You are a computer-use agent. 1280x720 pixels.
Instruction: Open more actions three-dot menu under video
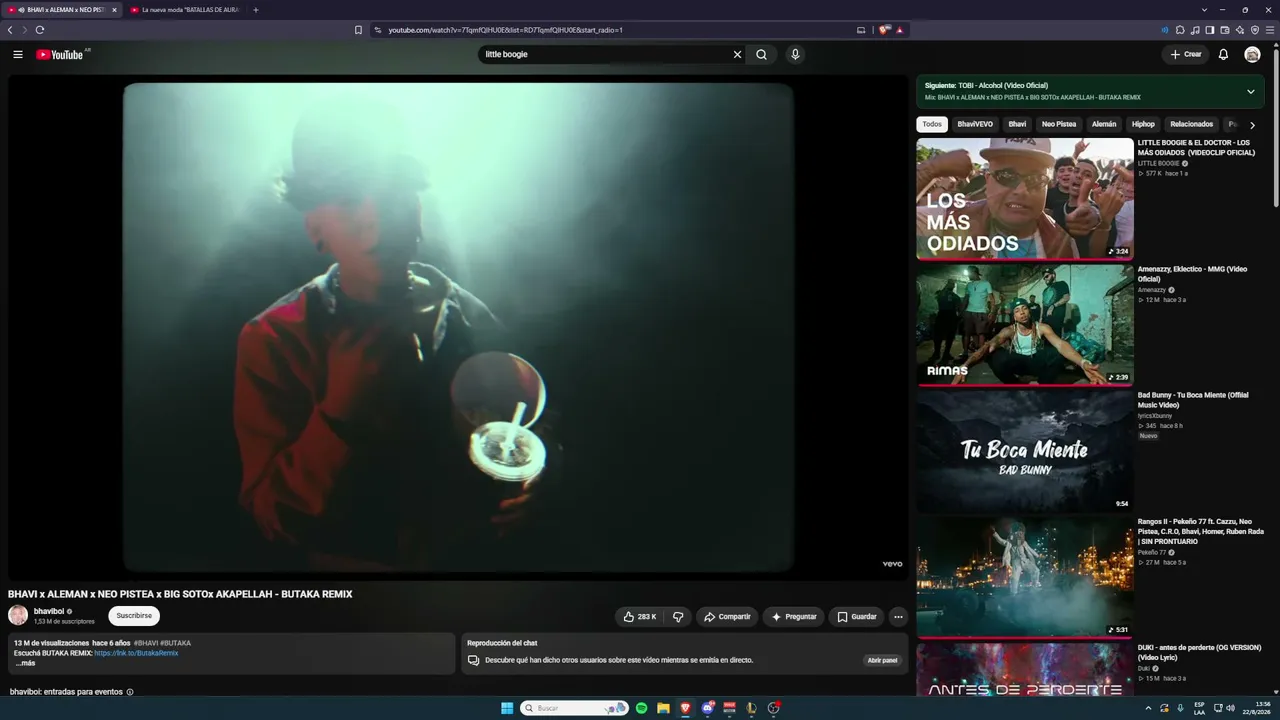click(898, 617)
